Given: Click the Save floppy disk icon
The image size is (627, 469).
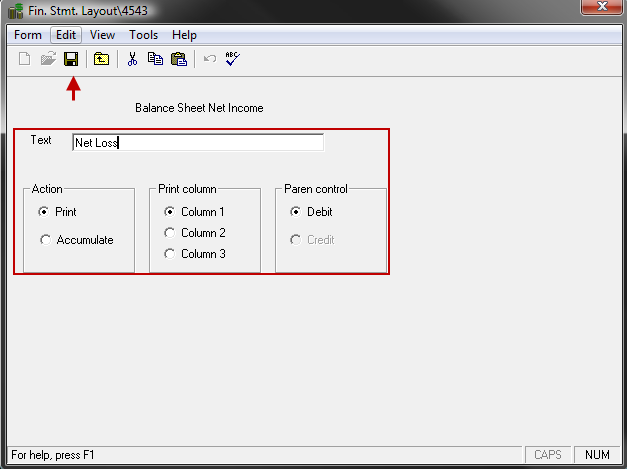Looking at the screenshot, I should click(71, 59).
